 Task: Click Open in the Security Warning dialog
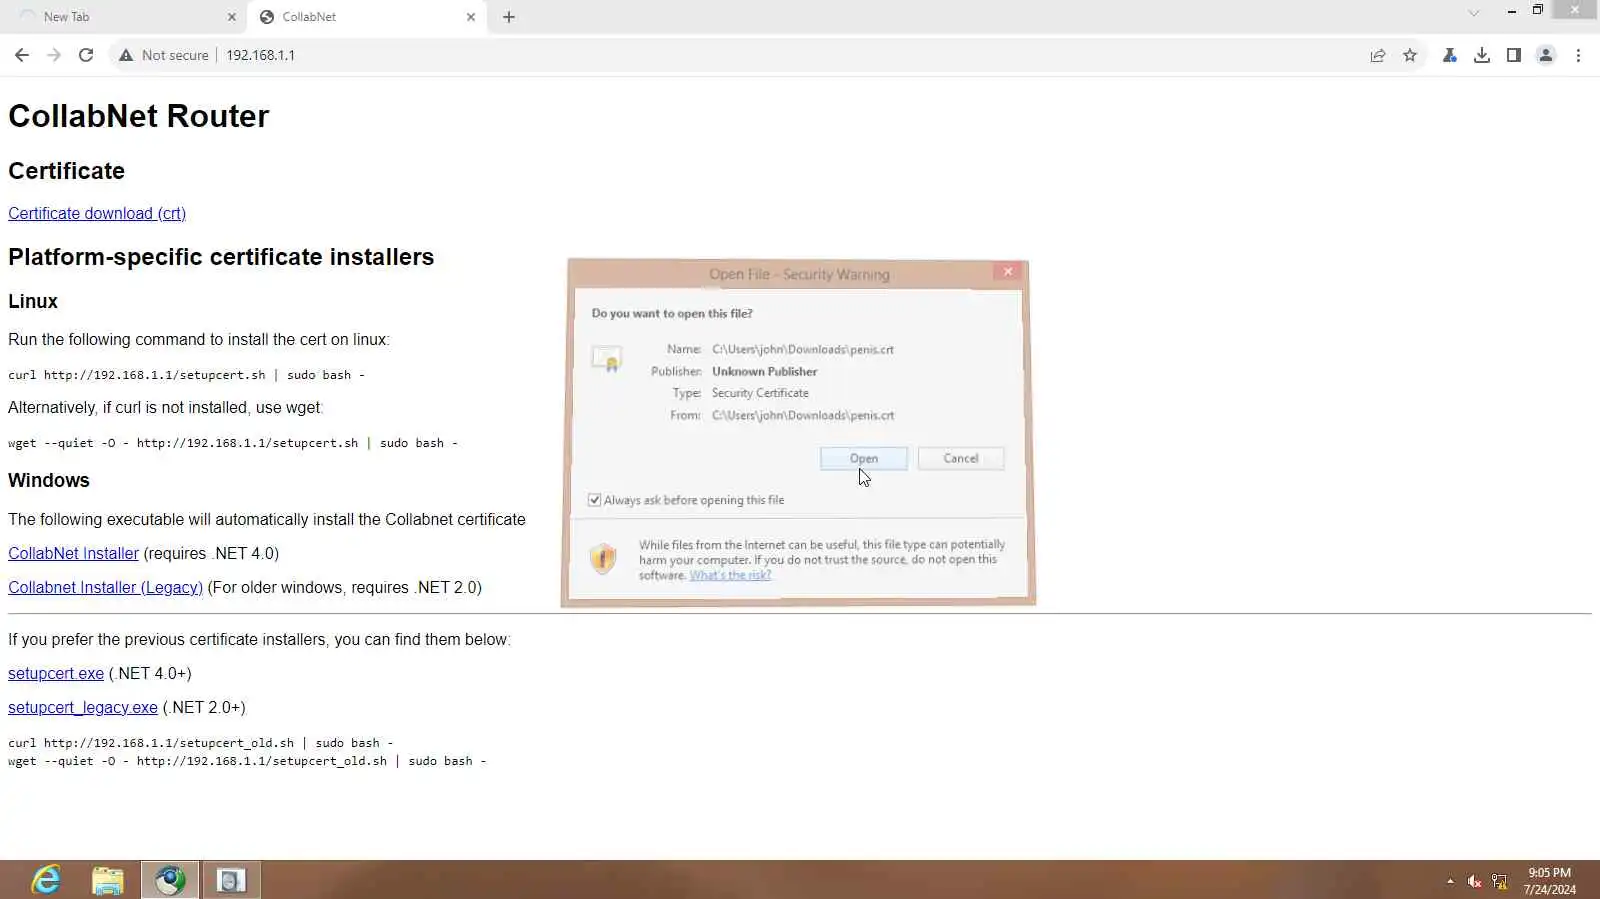pos(864,458)
